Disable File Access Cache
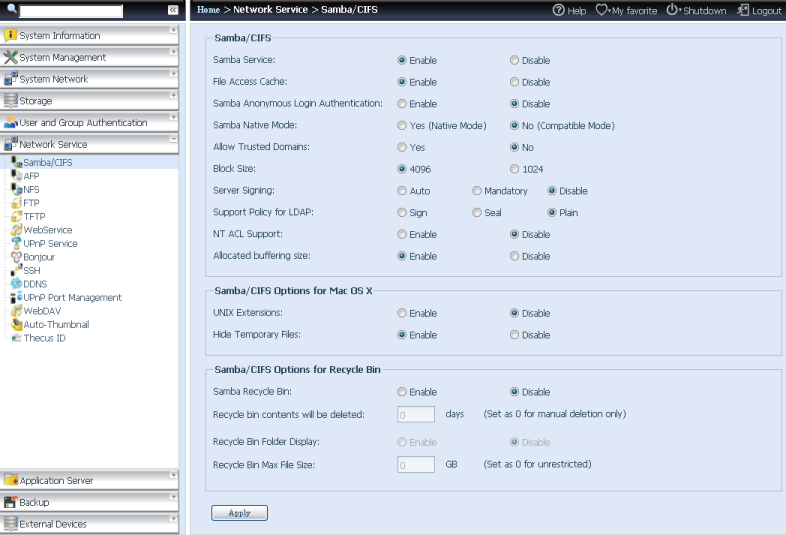 click(x=514, y=82)
